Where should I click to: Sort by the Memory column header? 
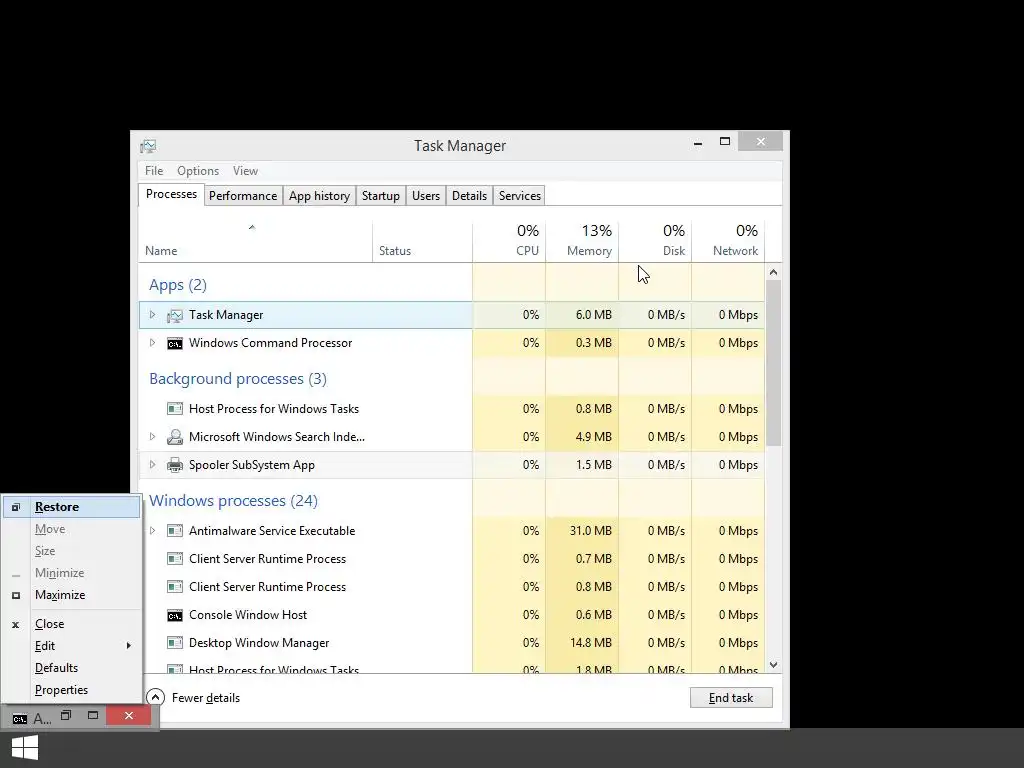click(x=582, y=240)
